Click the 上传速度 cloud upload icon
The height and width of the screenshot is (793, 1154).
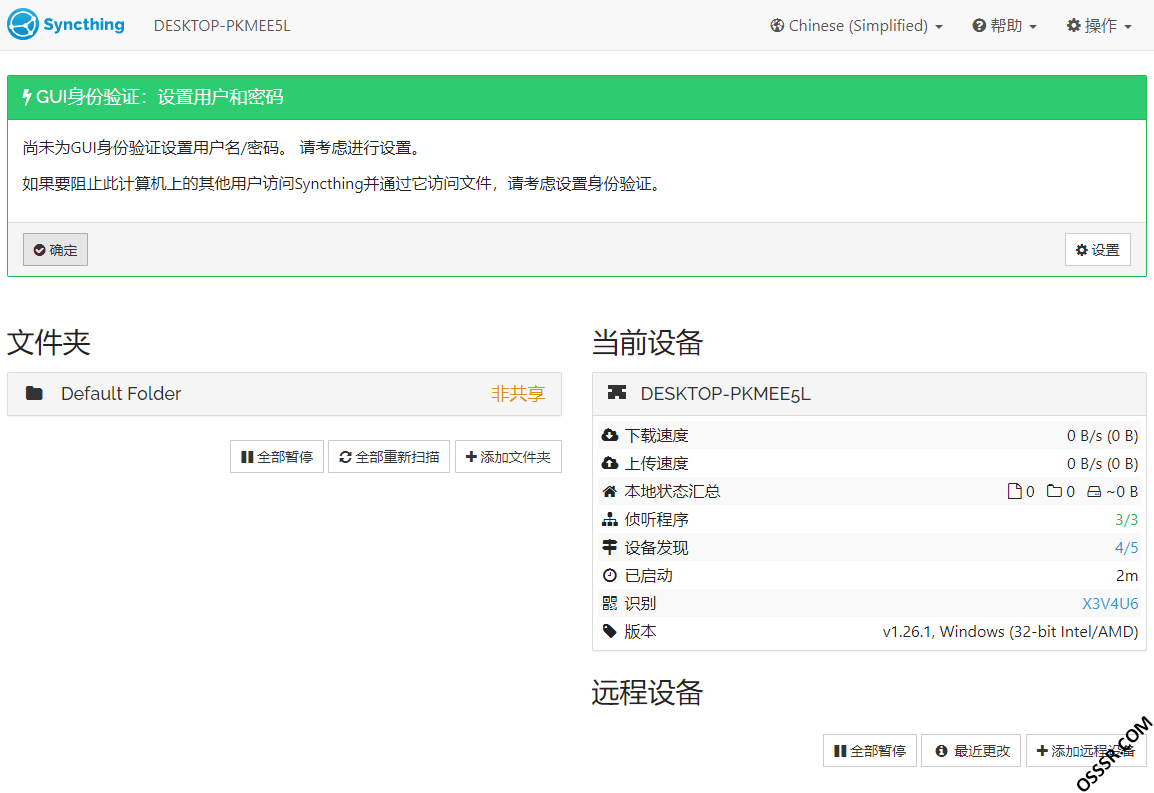[x=609, y=463]
